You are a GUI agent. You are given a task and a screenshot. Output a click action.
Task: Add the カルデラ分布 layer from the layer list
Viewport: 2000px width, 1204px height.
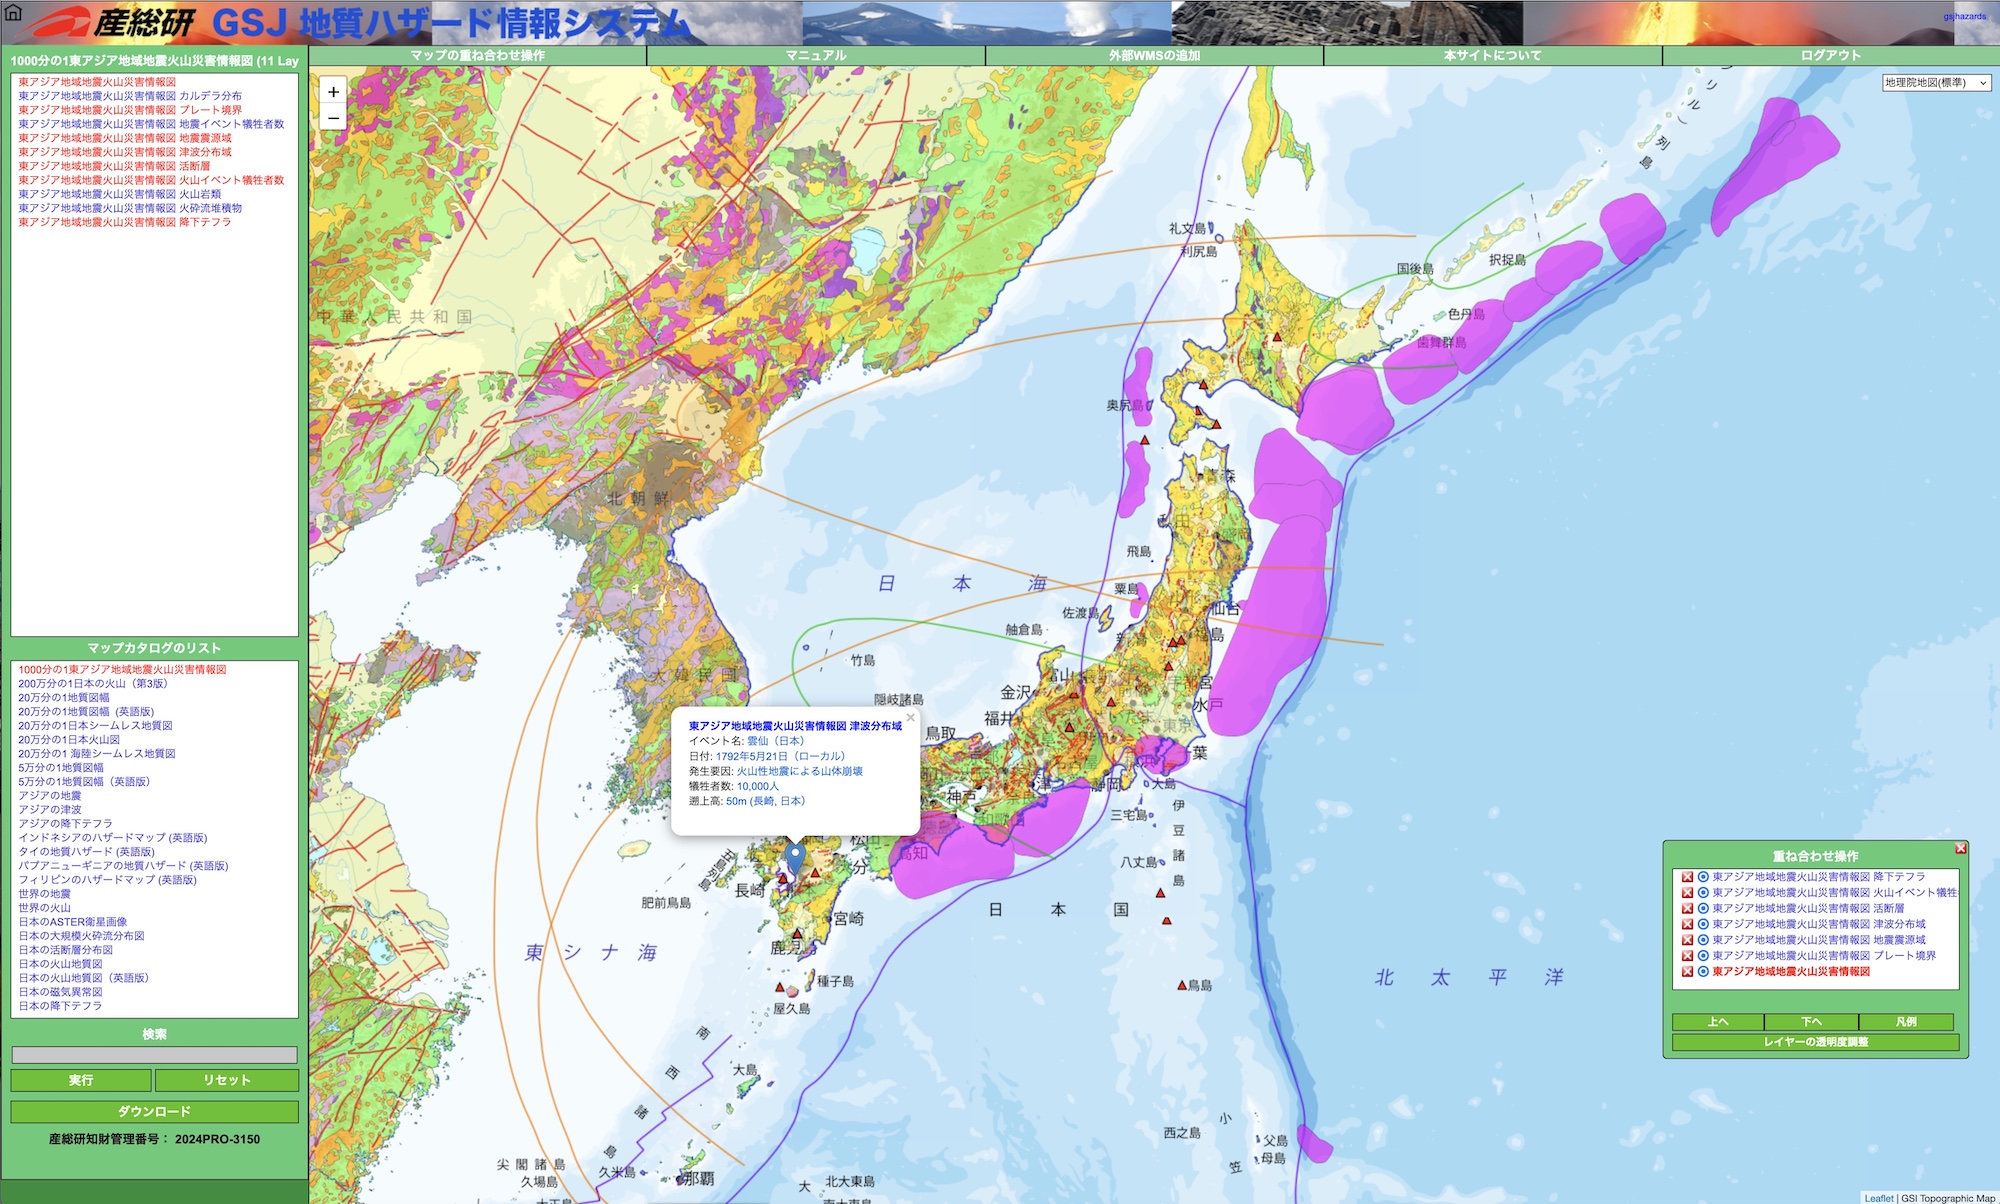click(130, 96)
